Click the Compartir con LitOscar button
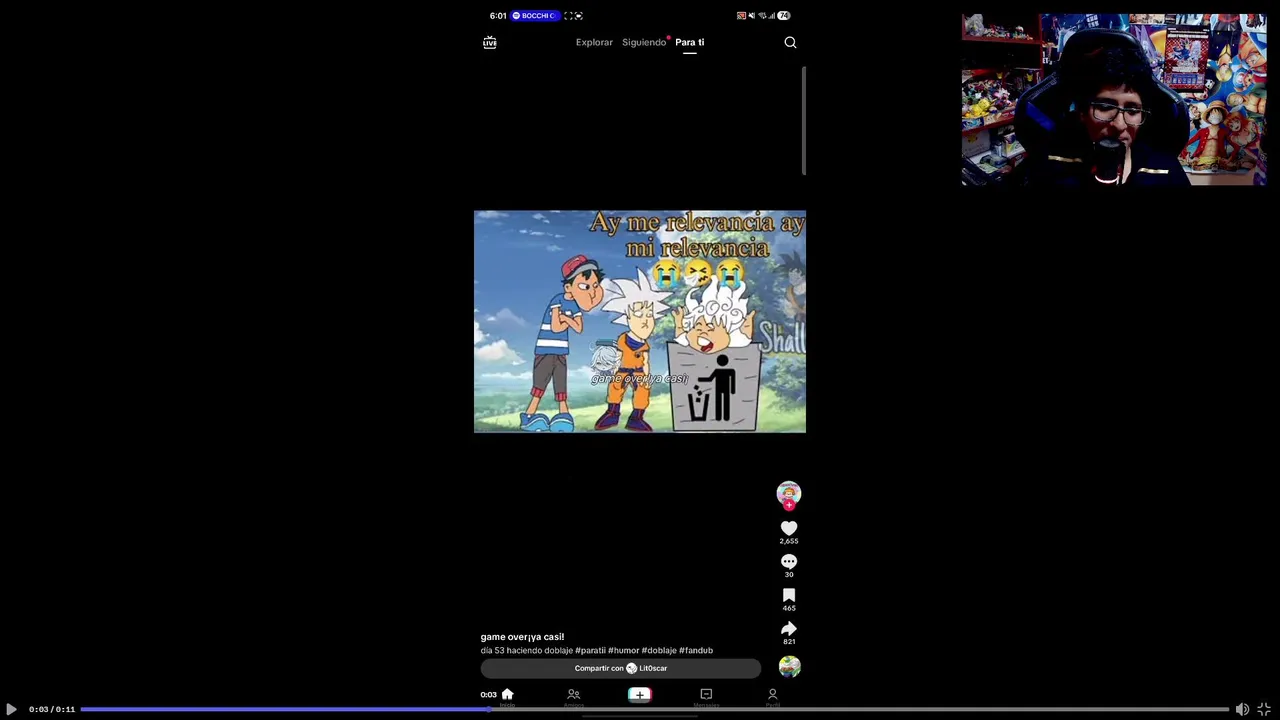 click(620, 668)
